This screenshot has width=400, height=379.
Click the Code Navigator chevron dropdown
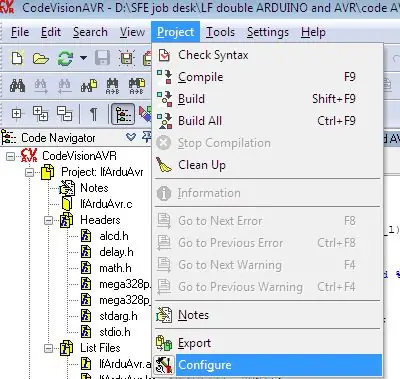[131, 137]
